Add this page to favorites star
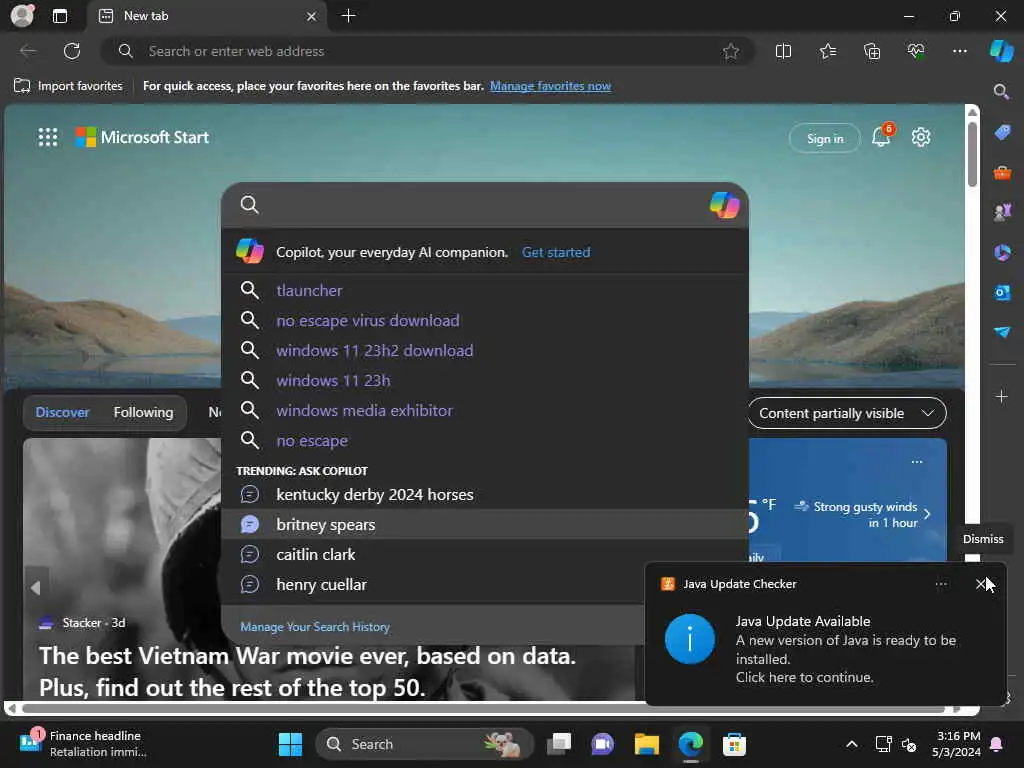The height and width of the screenshot is (768, 1024). (731, 51)
